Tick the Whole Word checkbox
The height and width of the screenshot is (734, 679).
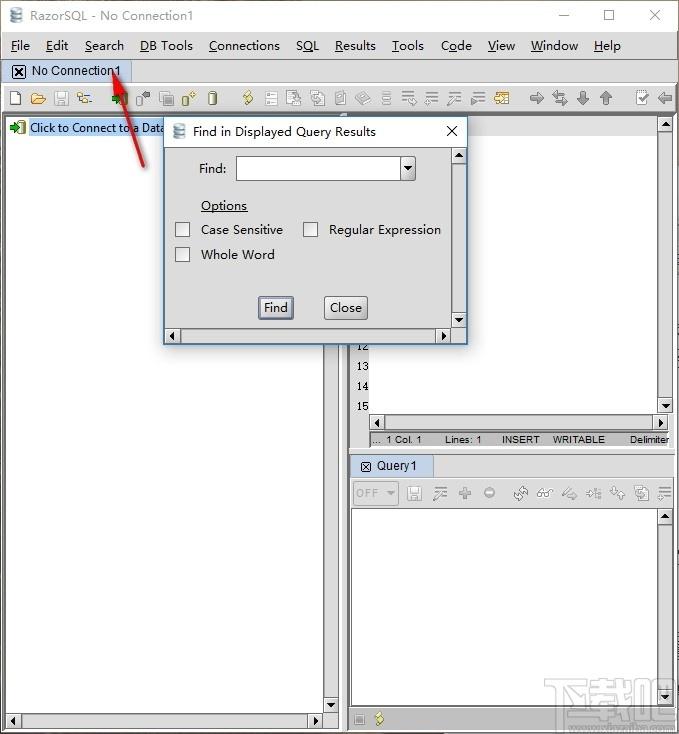[183, 255]
